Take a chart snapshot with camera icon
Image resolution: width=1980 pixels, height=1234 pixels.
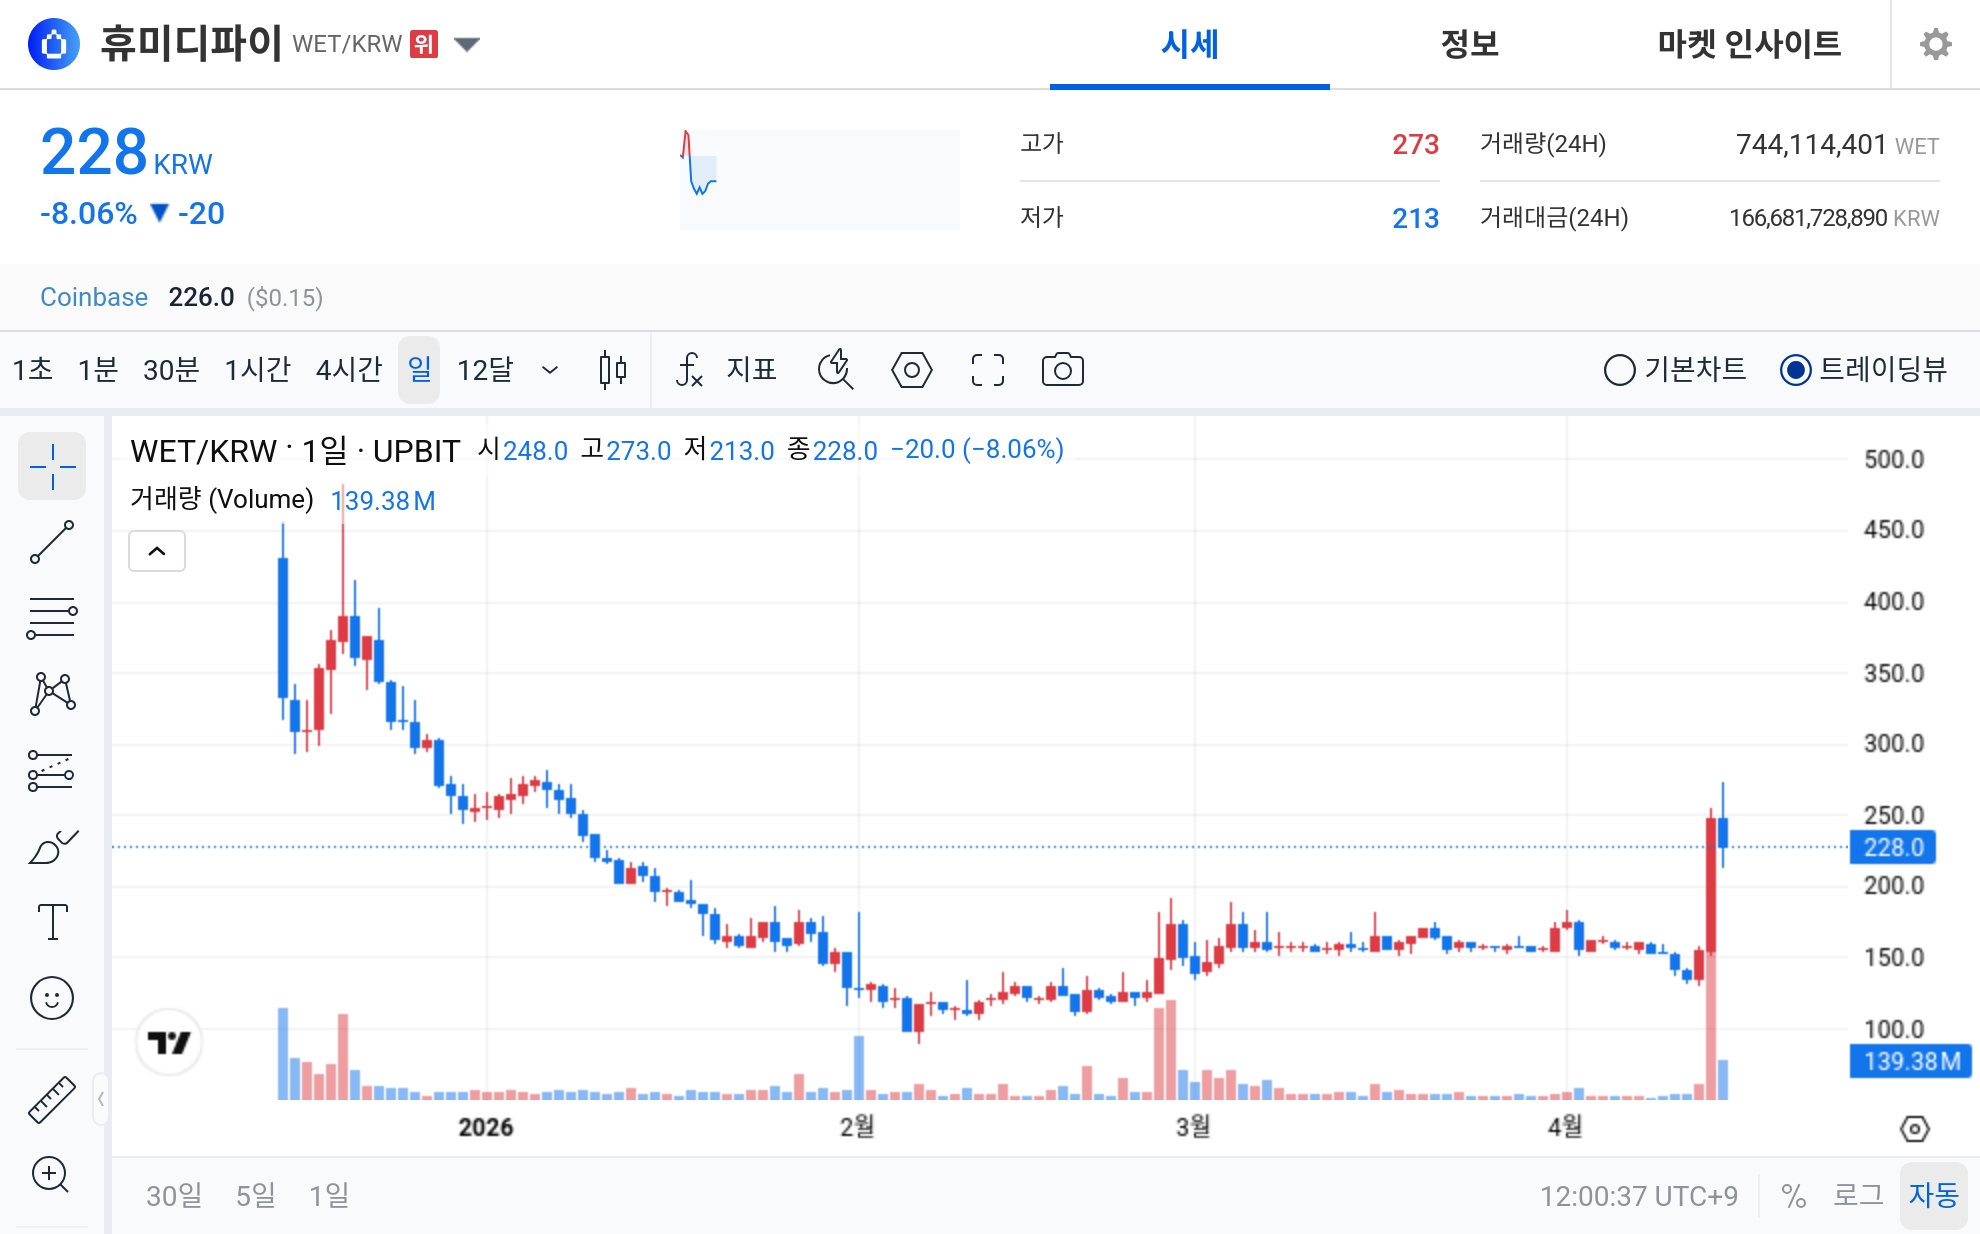point(1063,369)
